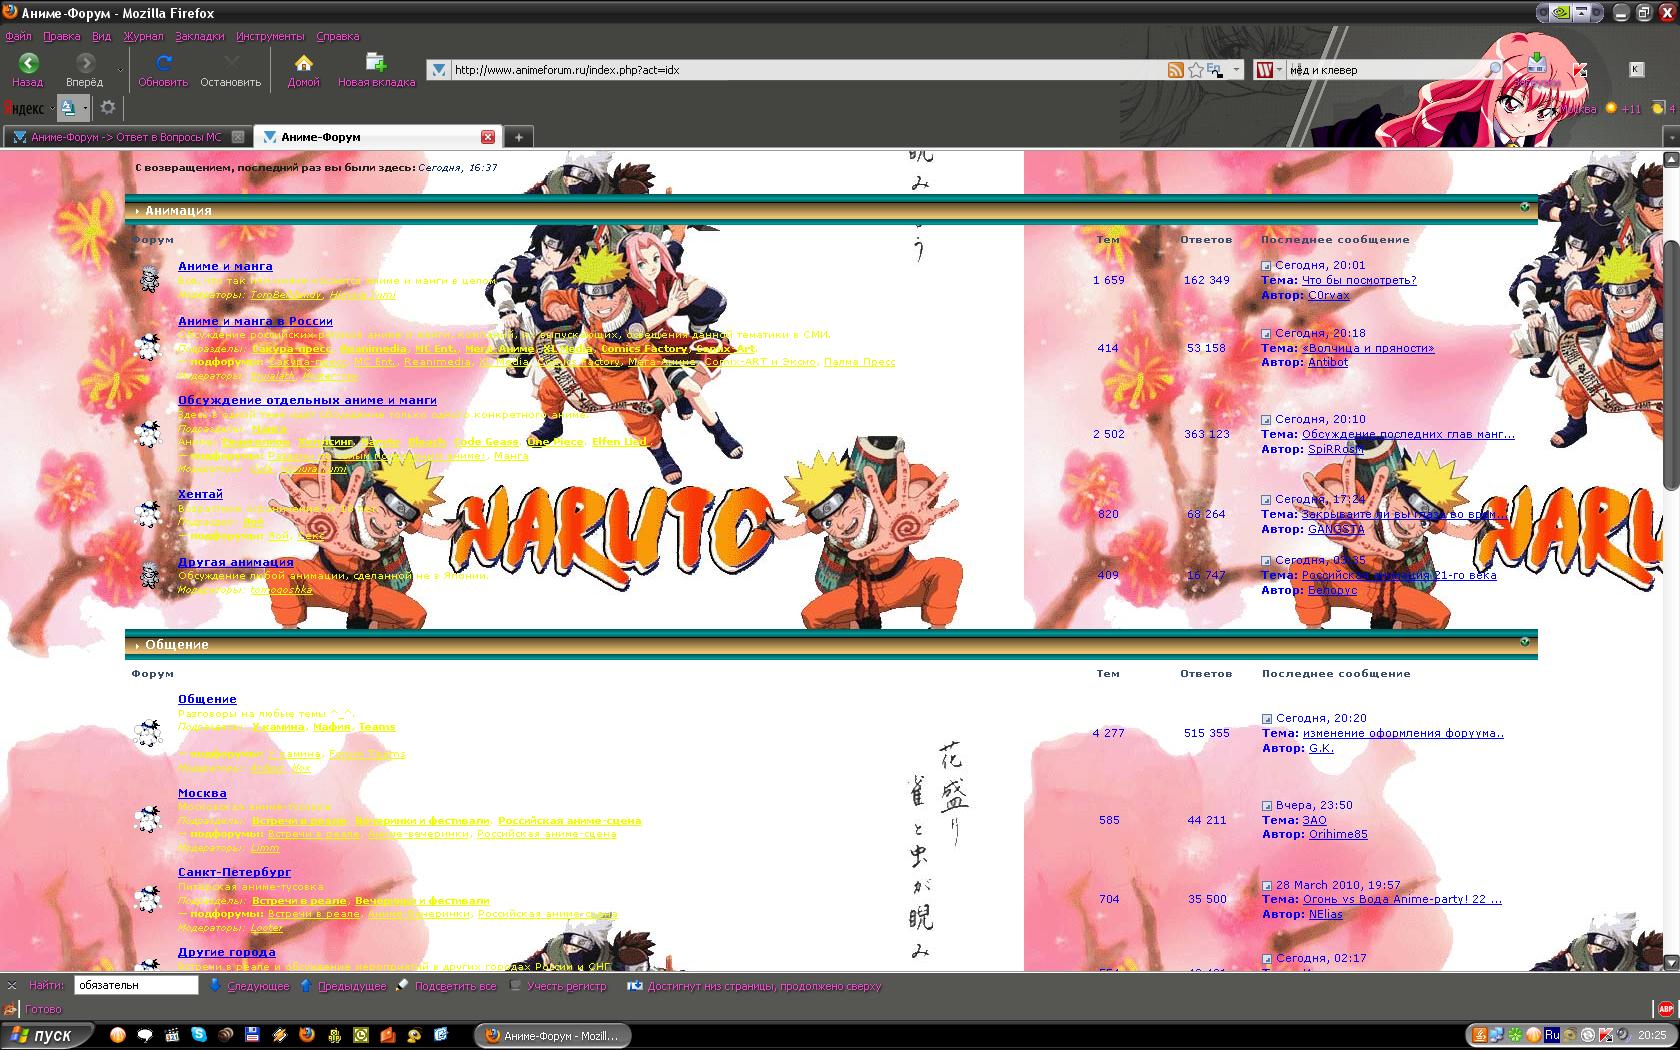Screen dimensions: 1680x1050
Task: Click the magnifier to search мёд и клевер
Action: (1494, 70)
